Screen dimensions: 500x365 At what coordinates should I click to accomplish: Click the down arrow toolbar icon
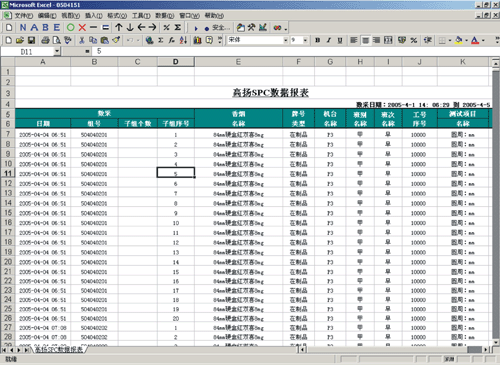(130, 28)
